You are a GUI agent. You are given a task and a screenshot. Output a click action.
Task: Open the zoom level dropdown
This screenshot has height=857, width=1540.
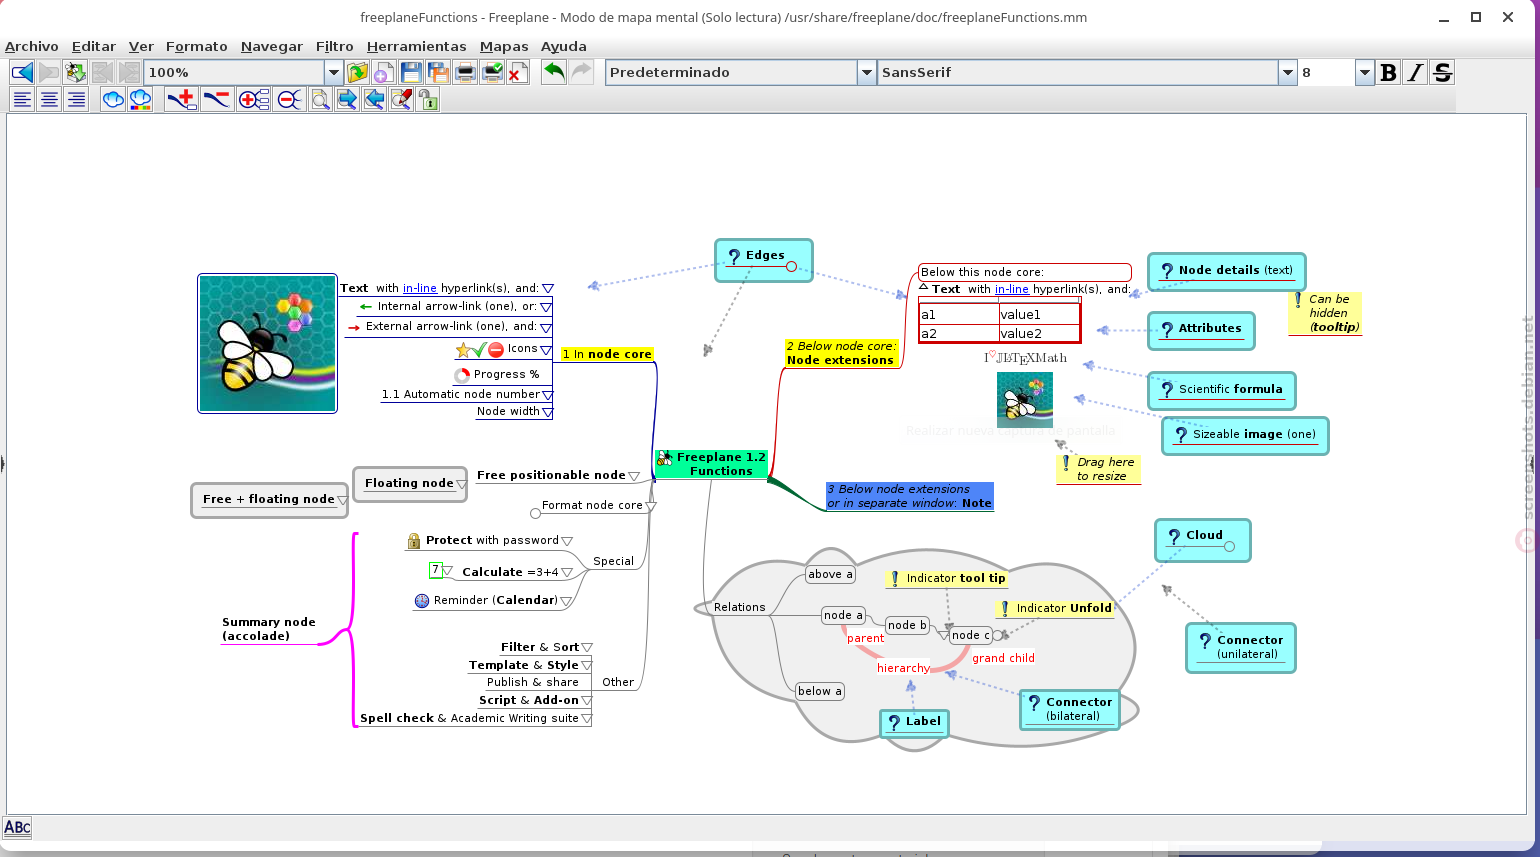pyautogui.click(x=334, y=72)
